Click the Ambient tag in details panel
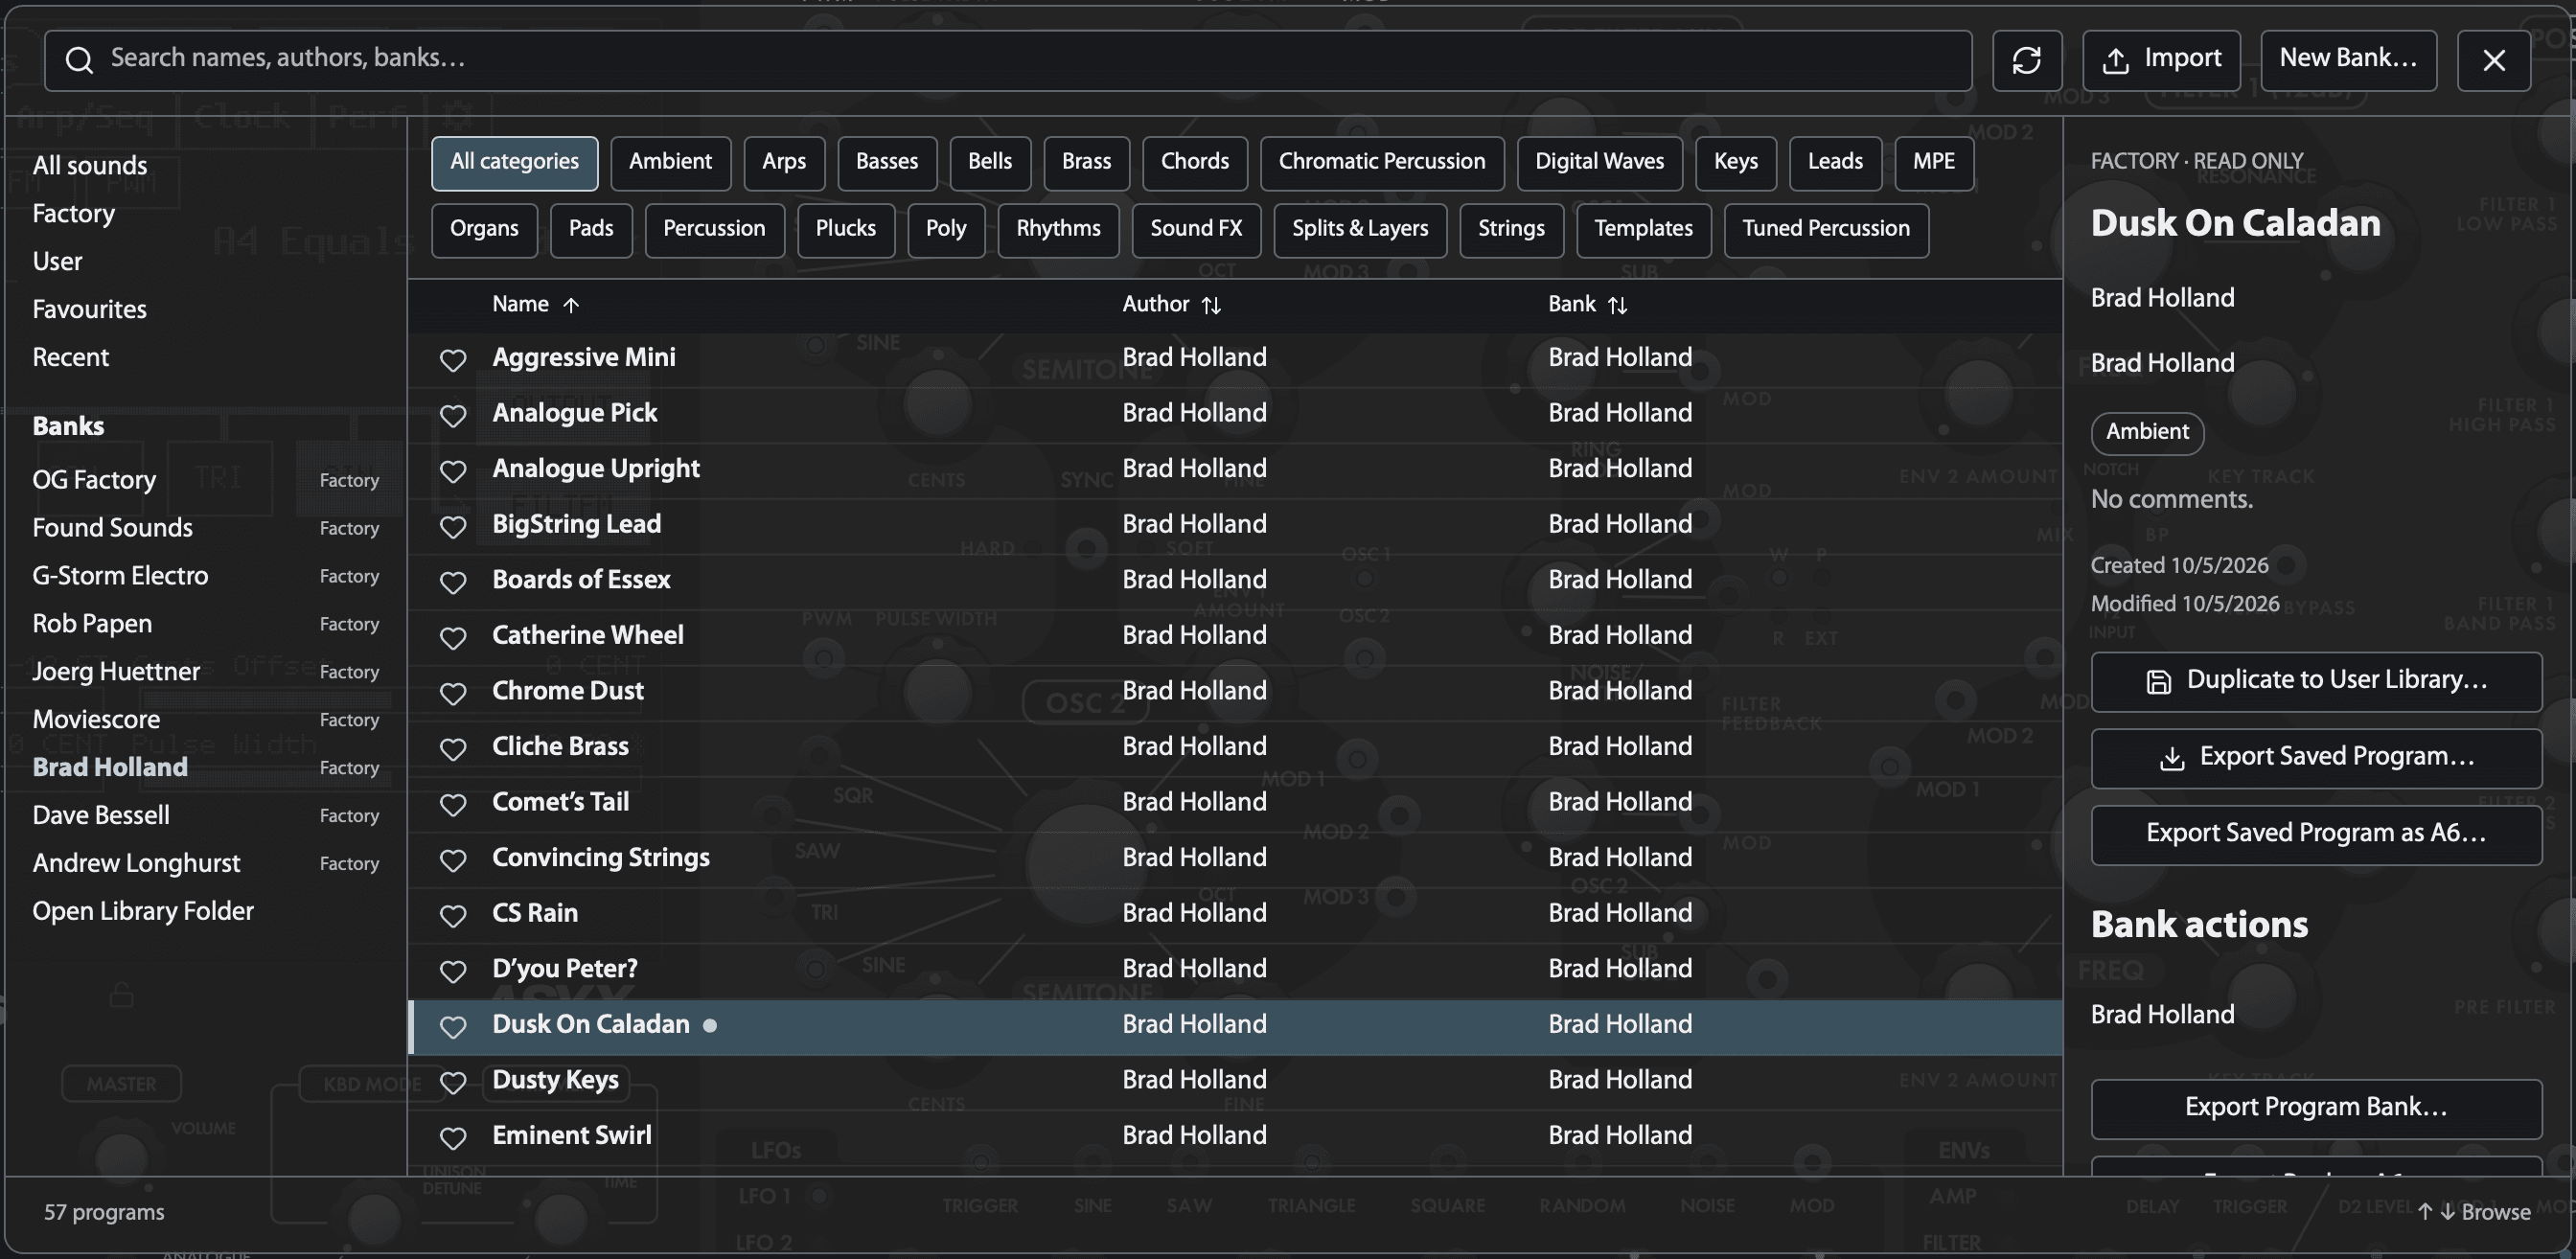Image resolution: width=2576 pixels, height=1259 pixels. (2147, 433)
